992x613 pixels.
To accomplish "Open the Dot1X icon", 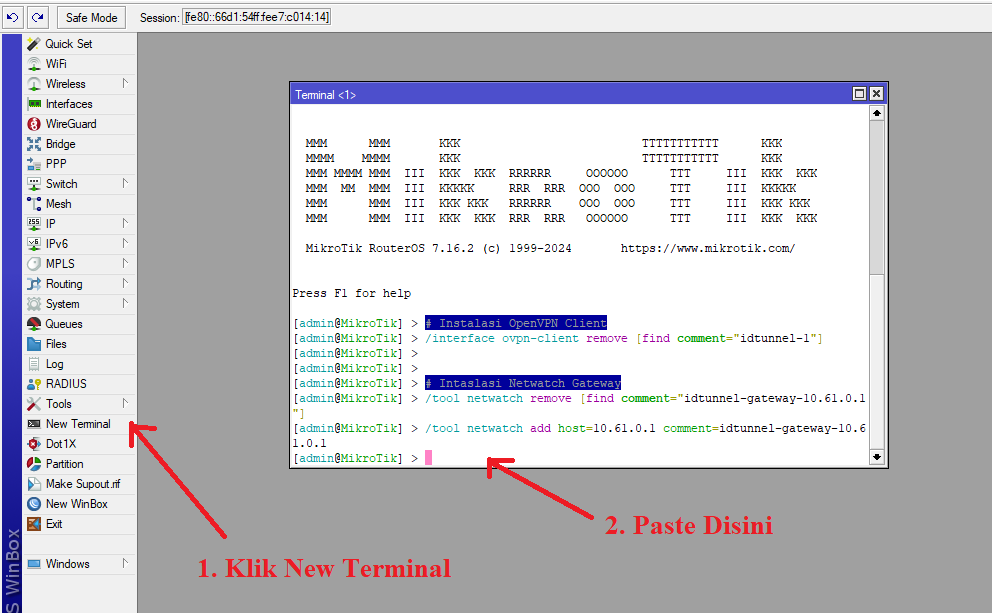I will click(x=34, y=444).
